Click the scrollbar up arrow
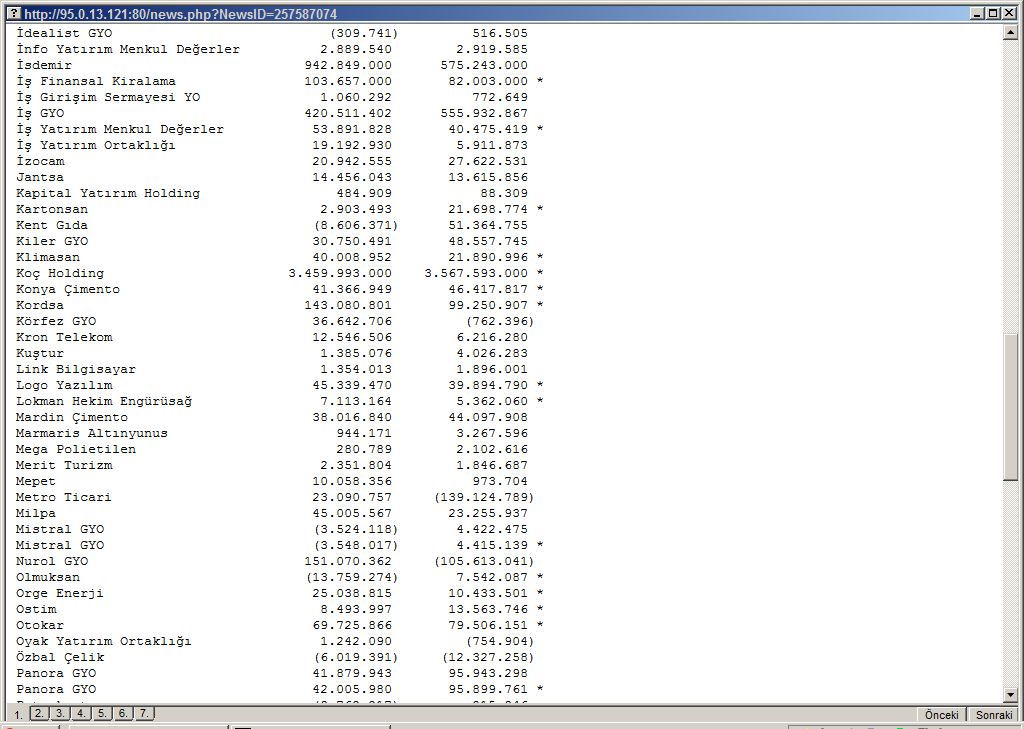Image resolution: width=1024 pixels, height=729 pixels. click(x=1010, y=31)
